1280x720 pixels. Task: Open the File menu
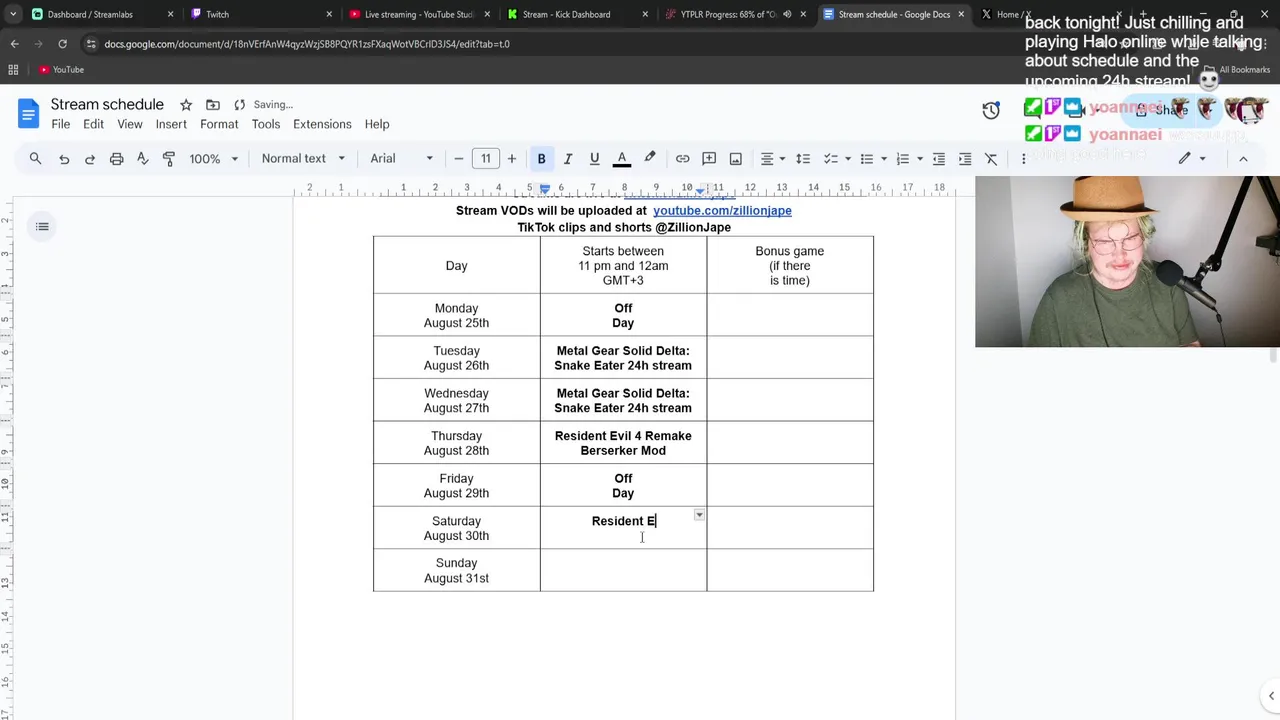[x=61, y=124]
